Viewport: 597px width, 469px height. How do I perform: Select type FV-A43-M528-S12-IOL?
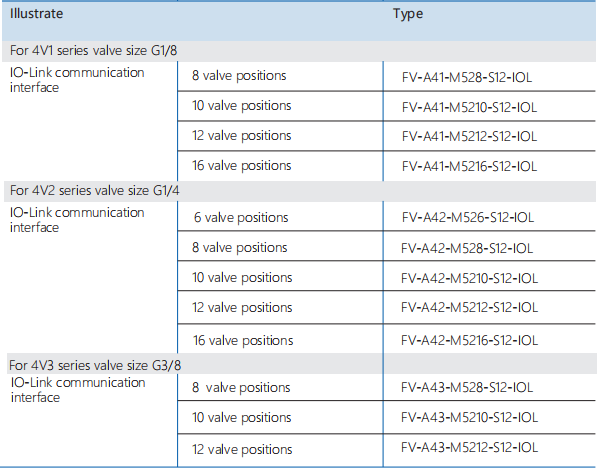click(x=467, y=387)
